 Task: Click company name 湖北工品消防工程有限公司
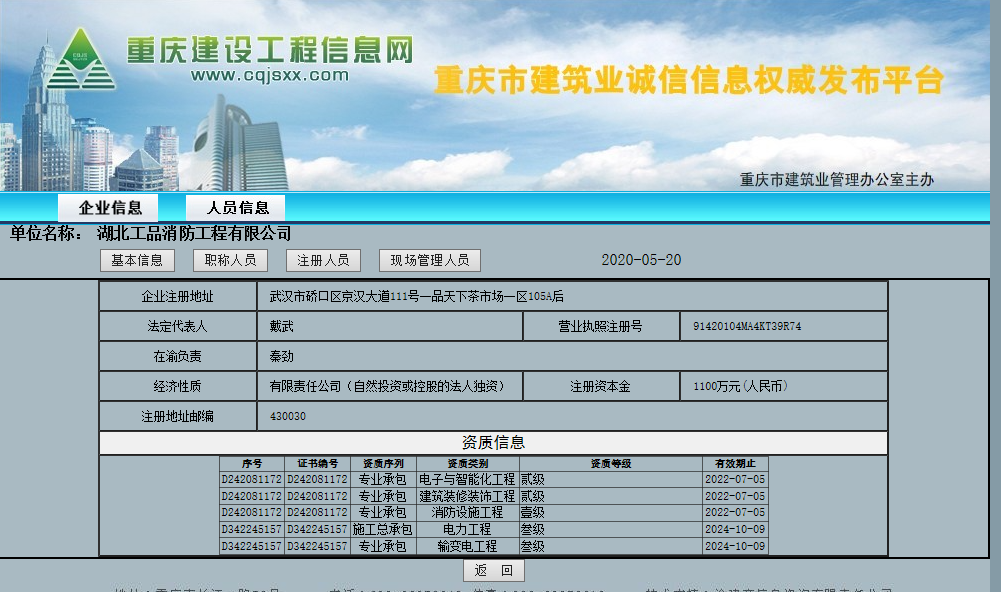[x=194, y=234]
